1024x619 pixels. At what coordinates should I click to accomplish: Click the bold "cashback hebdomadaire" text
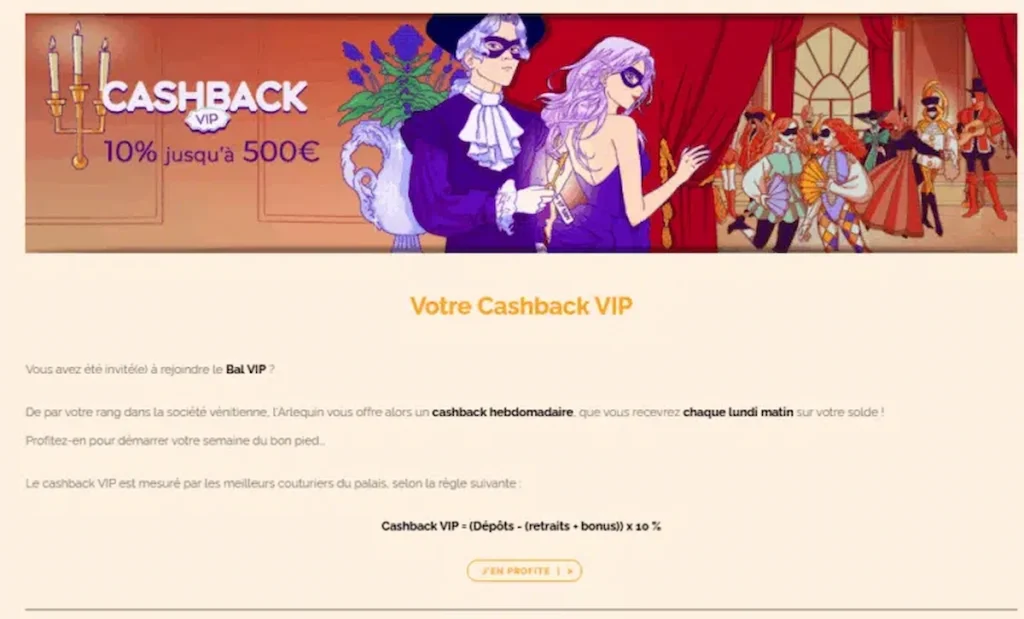tap(502, 412)
